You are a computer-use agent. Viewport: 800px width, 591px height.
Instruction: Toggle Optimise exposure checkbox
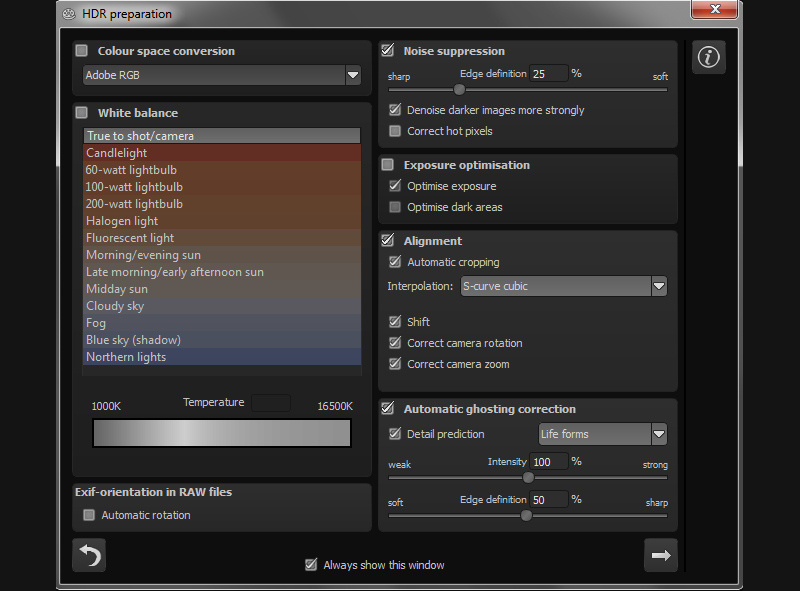[x=395, y=186]
